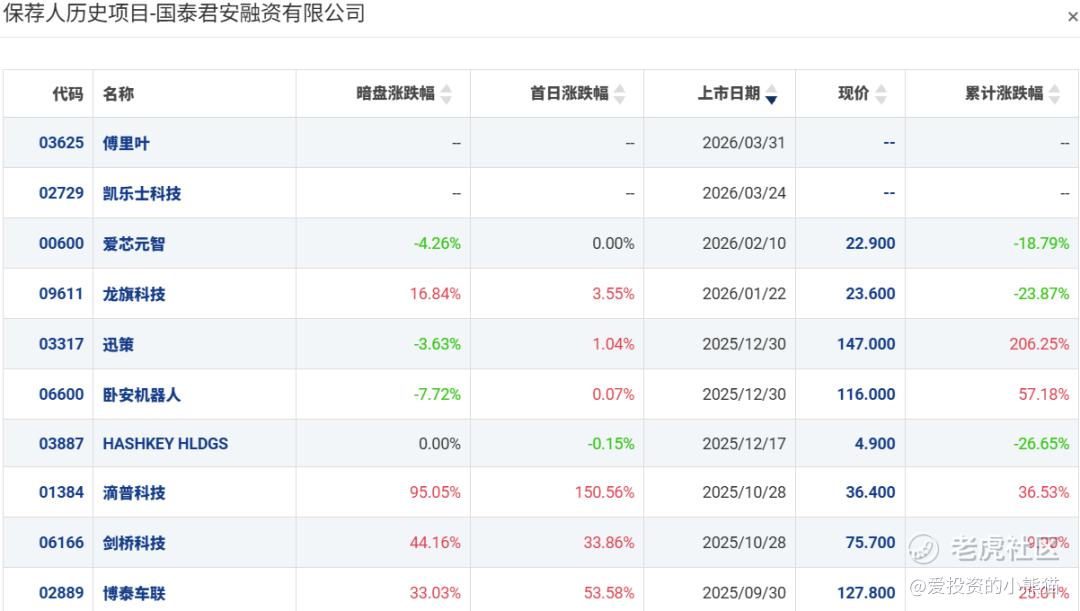This screenshot has width=1080, height=611.
Task: Open stock name 傅里叶
Action: [126, 143]
